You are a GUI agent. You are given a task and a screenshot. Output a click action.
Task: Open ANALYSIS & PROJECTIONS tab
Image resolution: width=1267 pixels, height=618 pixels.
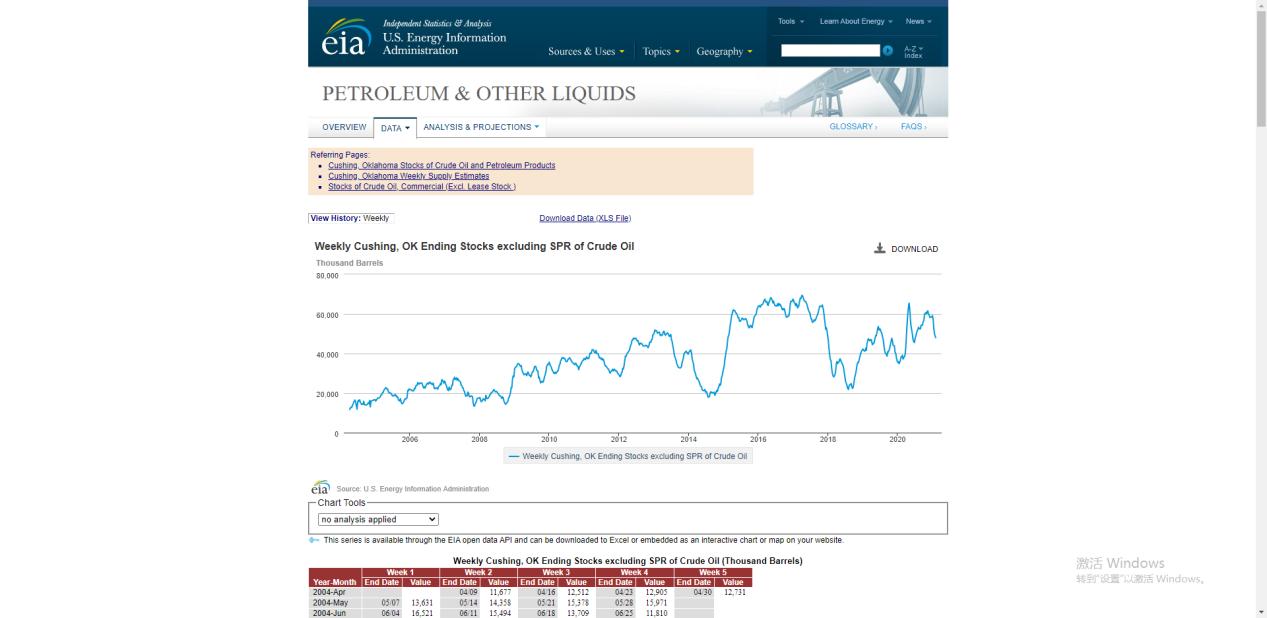click(481, 127)
